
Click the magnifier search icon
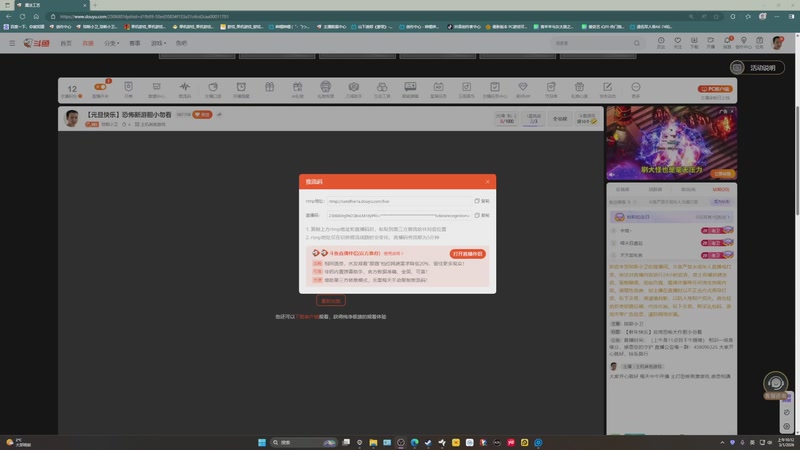pos(637,43)
